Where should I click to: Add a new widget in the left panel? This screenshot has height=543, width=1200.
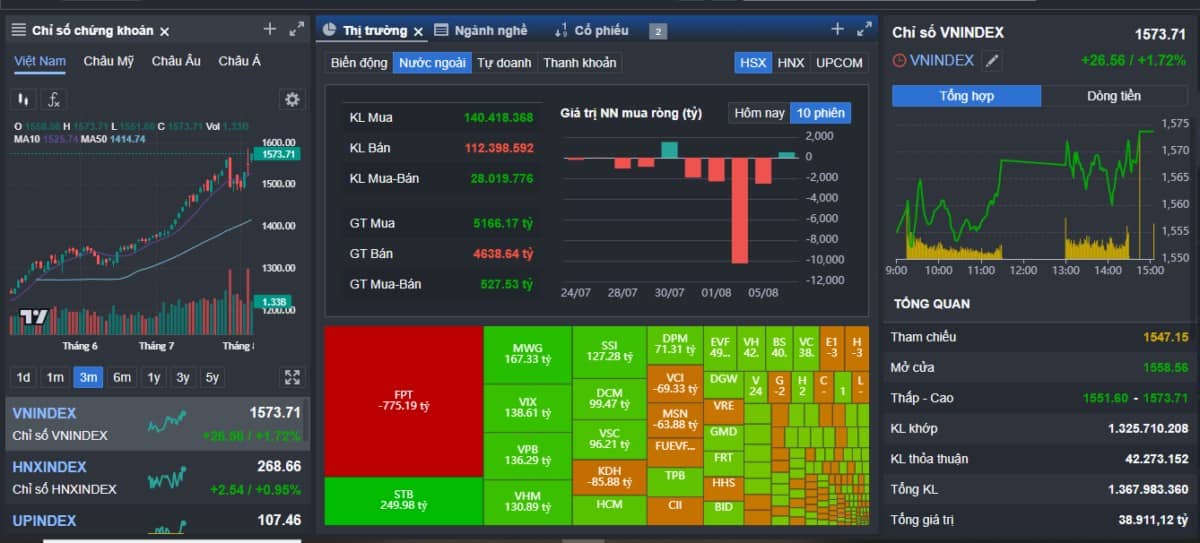269,29
